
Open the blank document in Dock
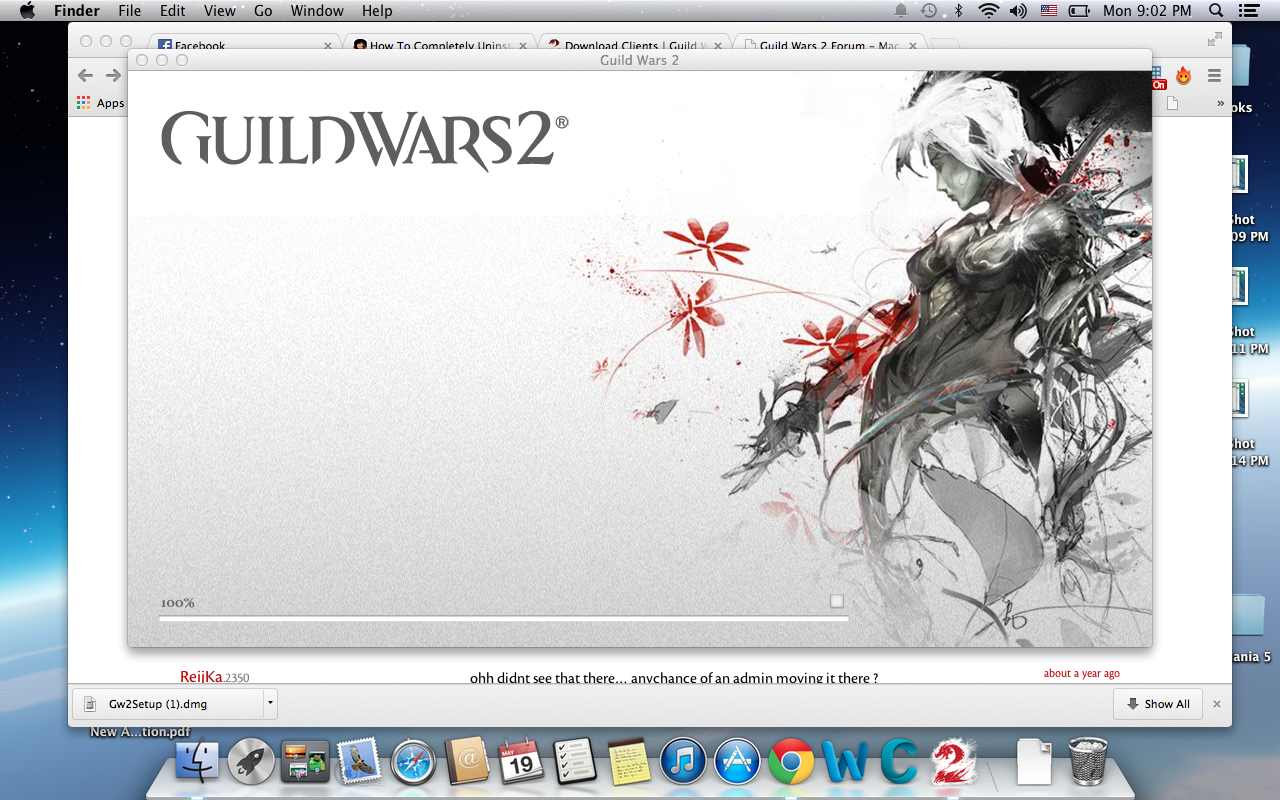(1033, 762)
